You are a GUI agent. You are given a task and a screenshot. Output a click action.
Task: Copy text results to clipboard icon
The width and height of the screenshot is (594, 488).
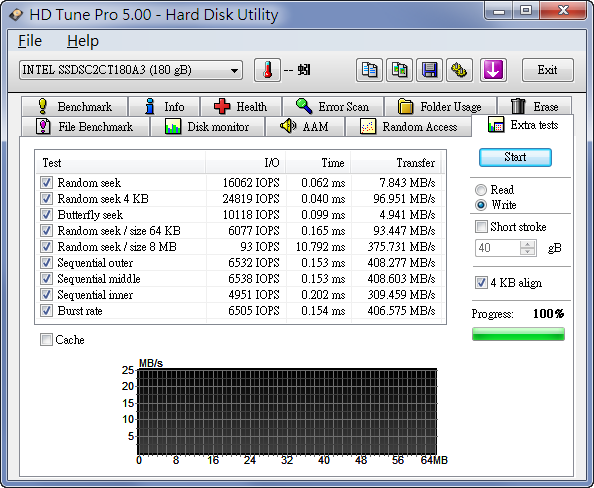click(x=369, y=70)
